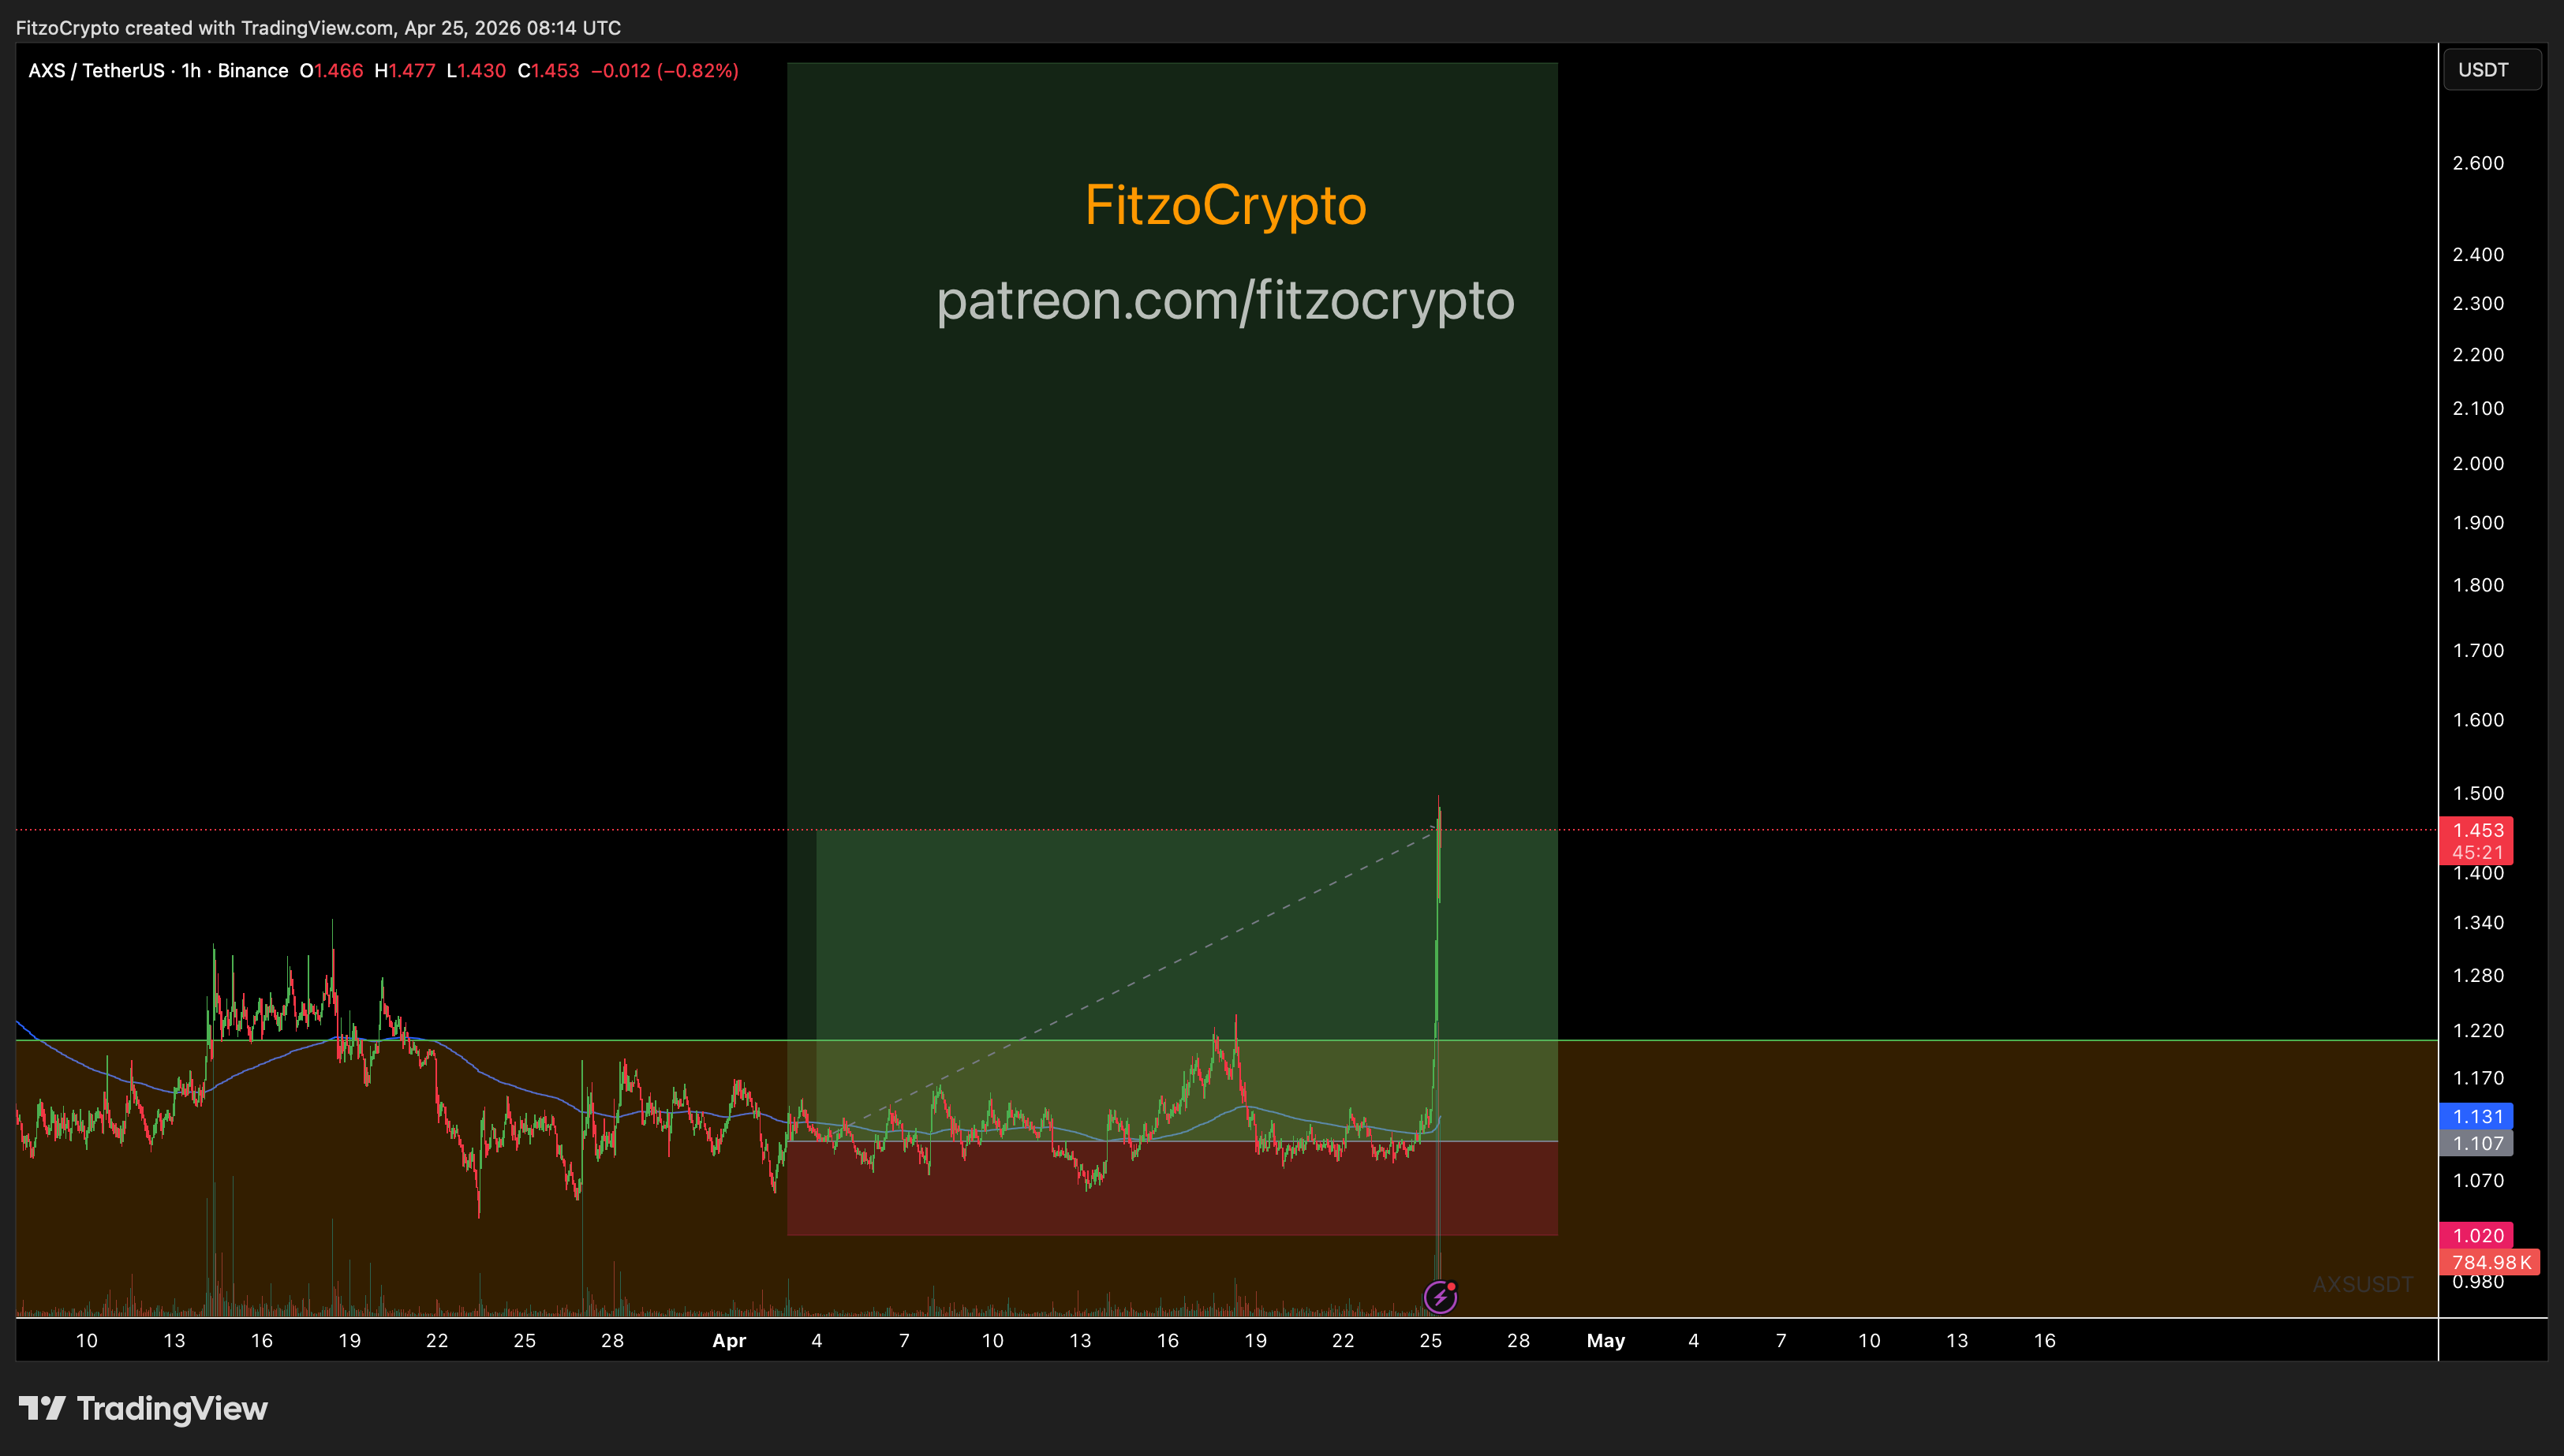The image size is (2564, 1456).
Task: Click the −0.012 (−0.82%) change value
Action: click(x=665, y=71)
